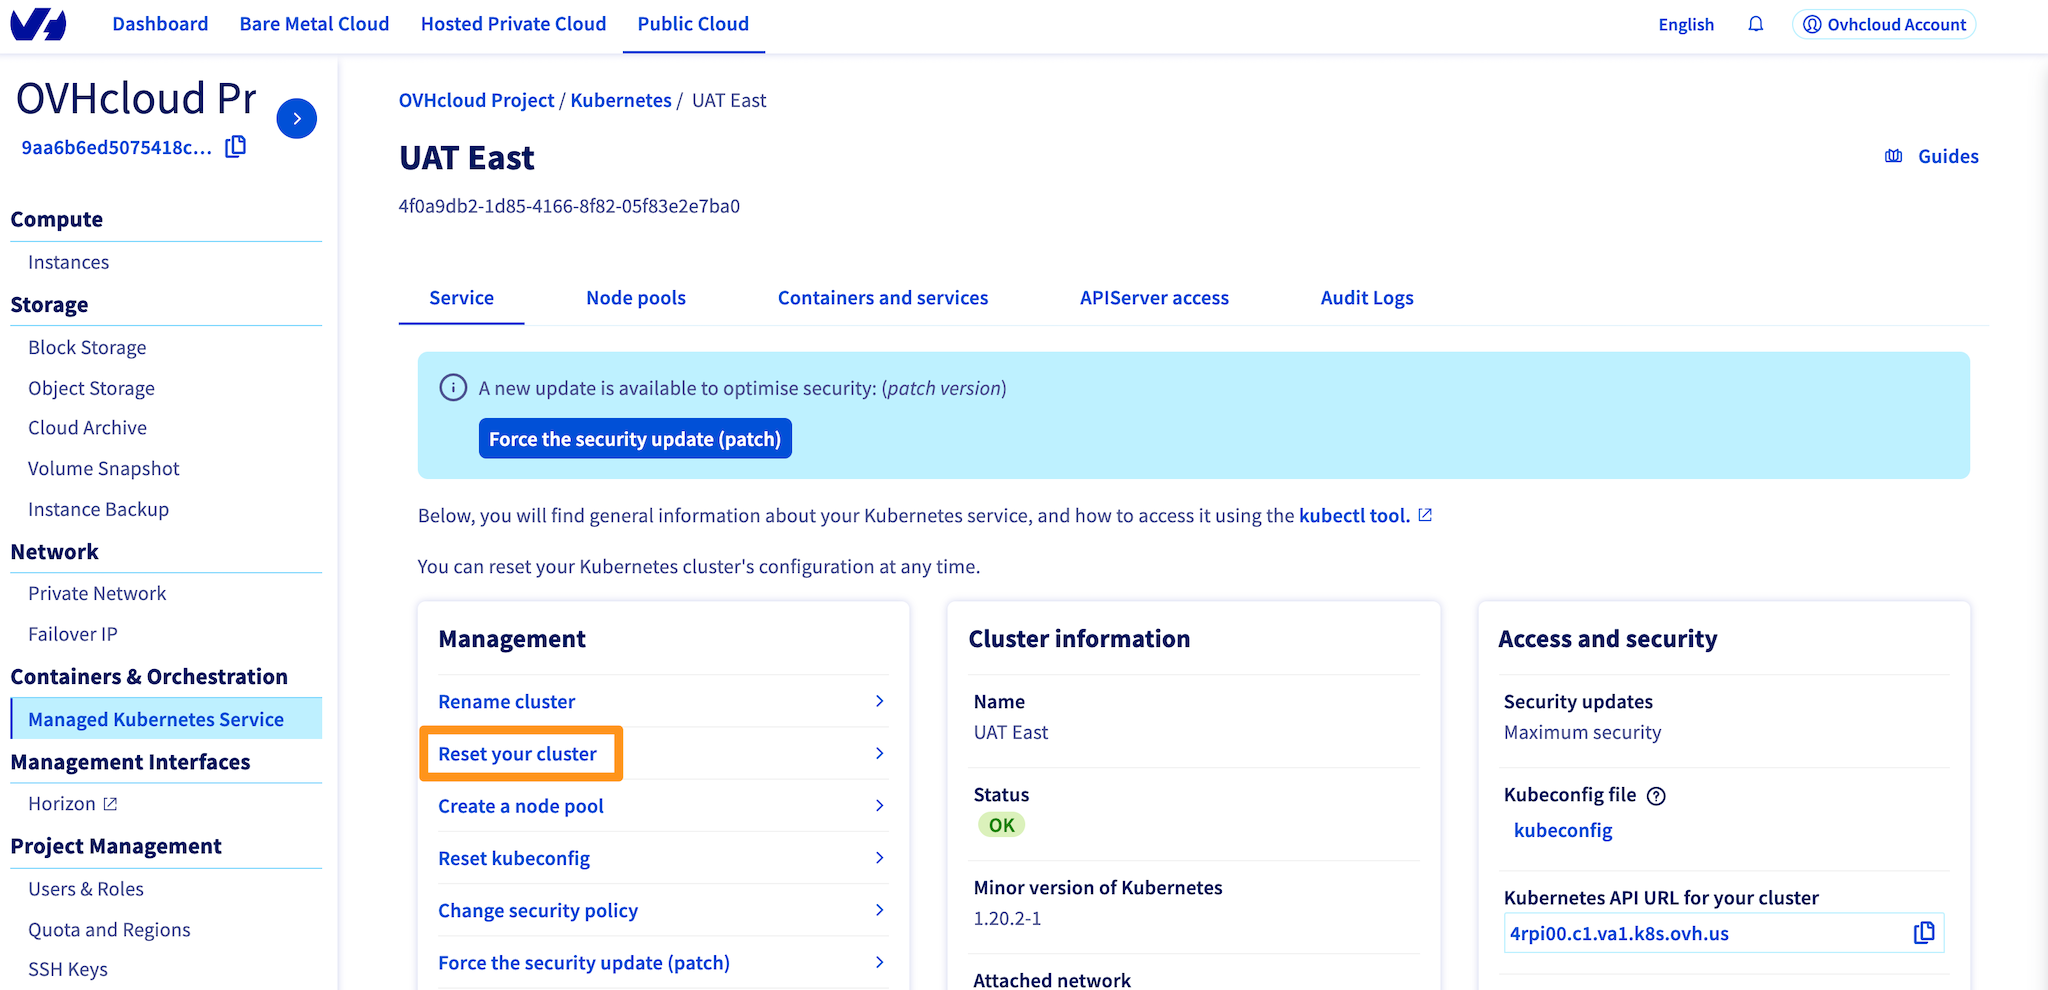The height and width of the screenshot is (990, 2048).
Task: Click the Kubernetes API URL field
Action: click(1724, 933)
